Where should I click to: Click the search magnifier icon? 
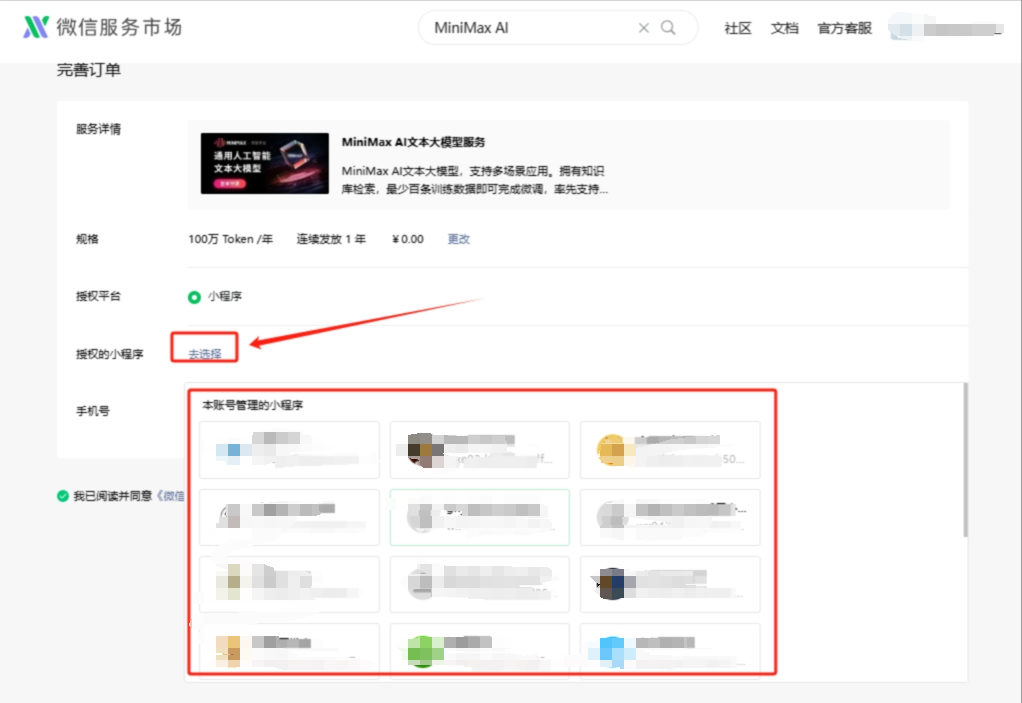[x=668, y=27]
